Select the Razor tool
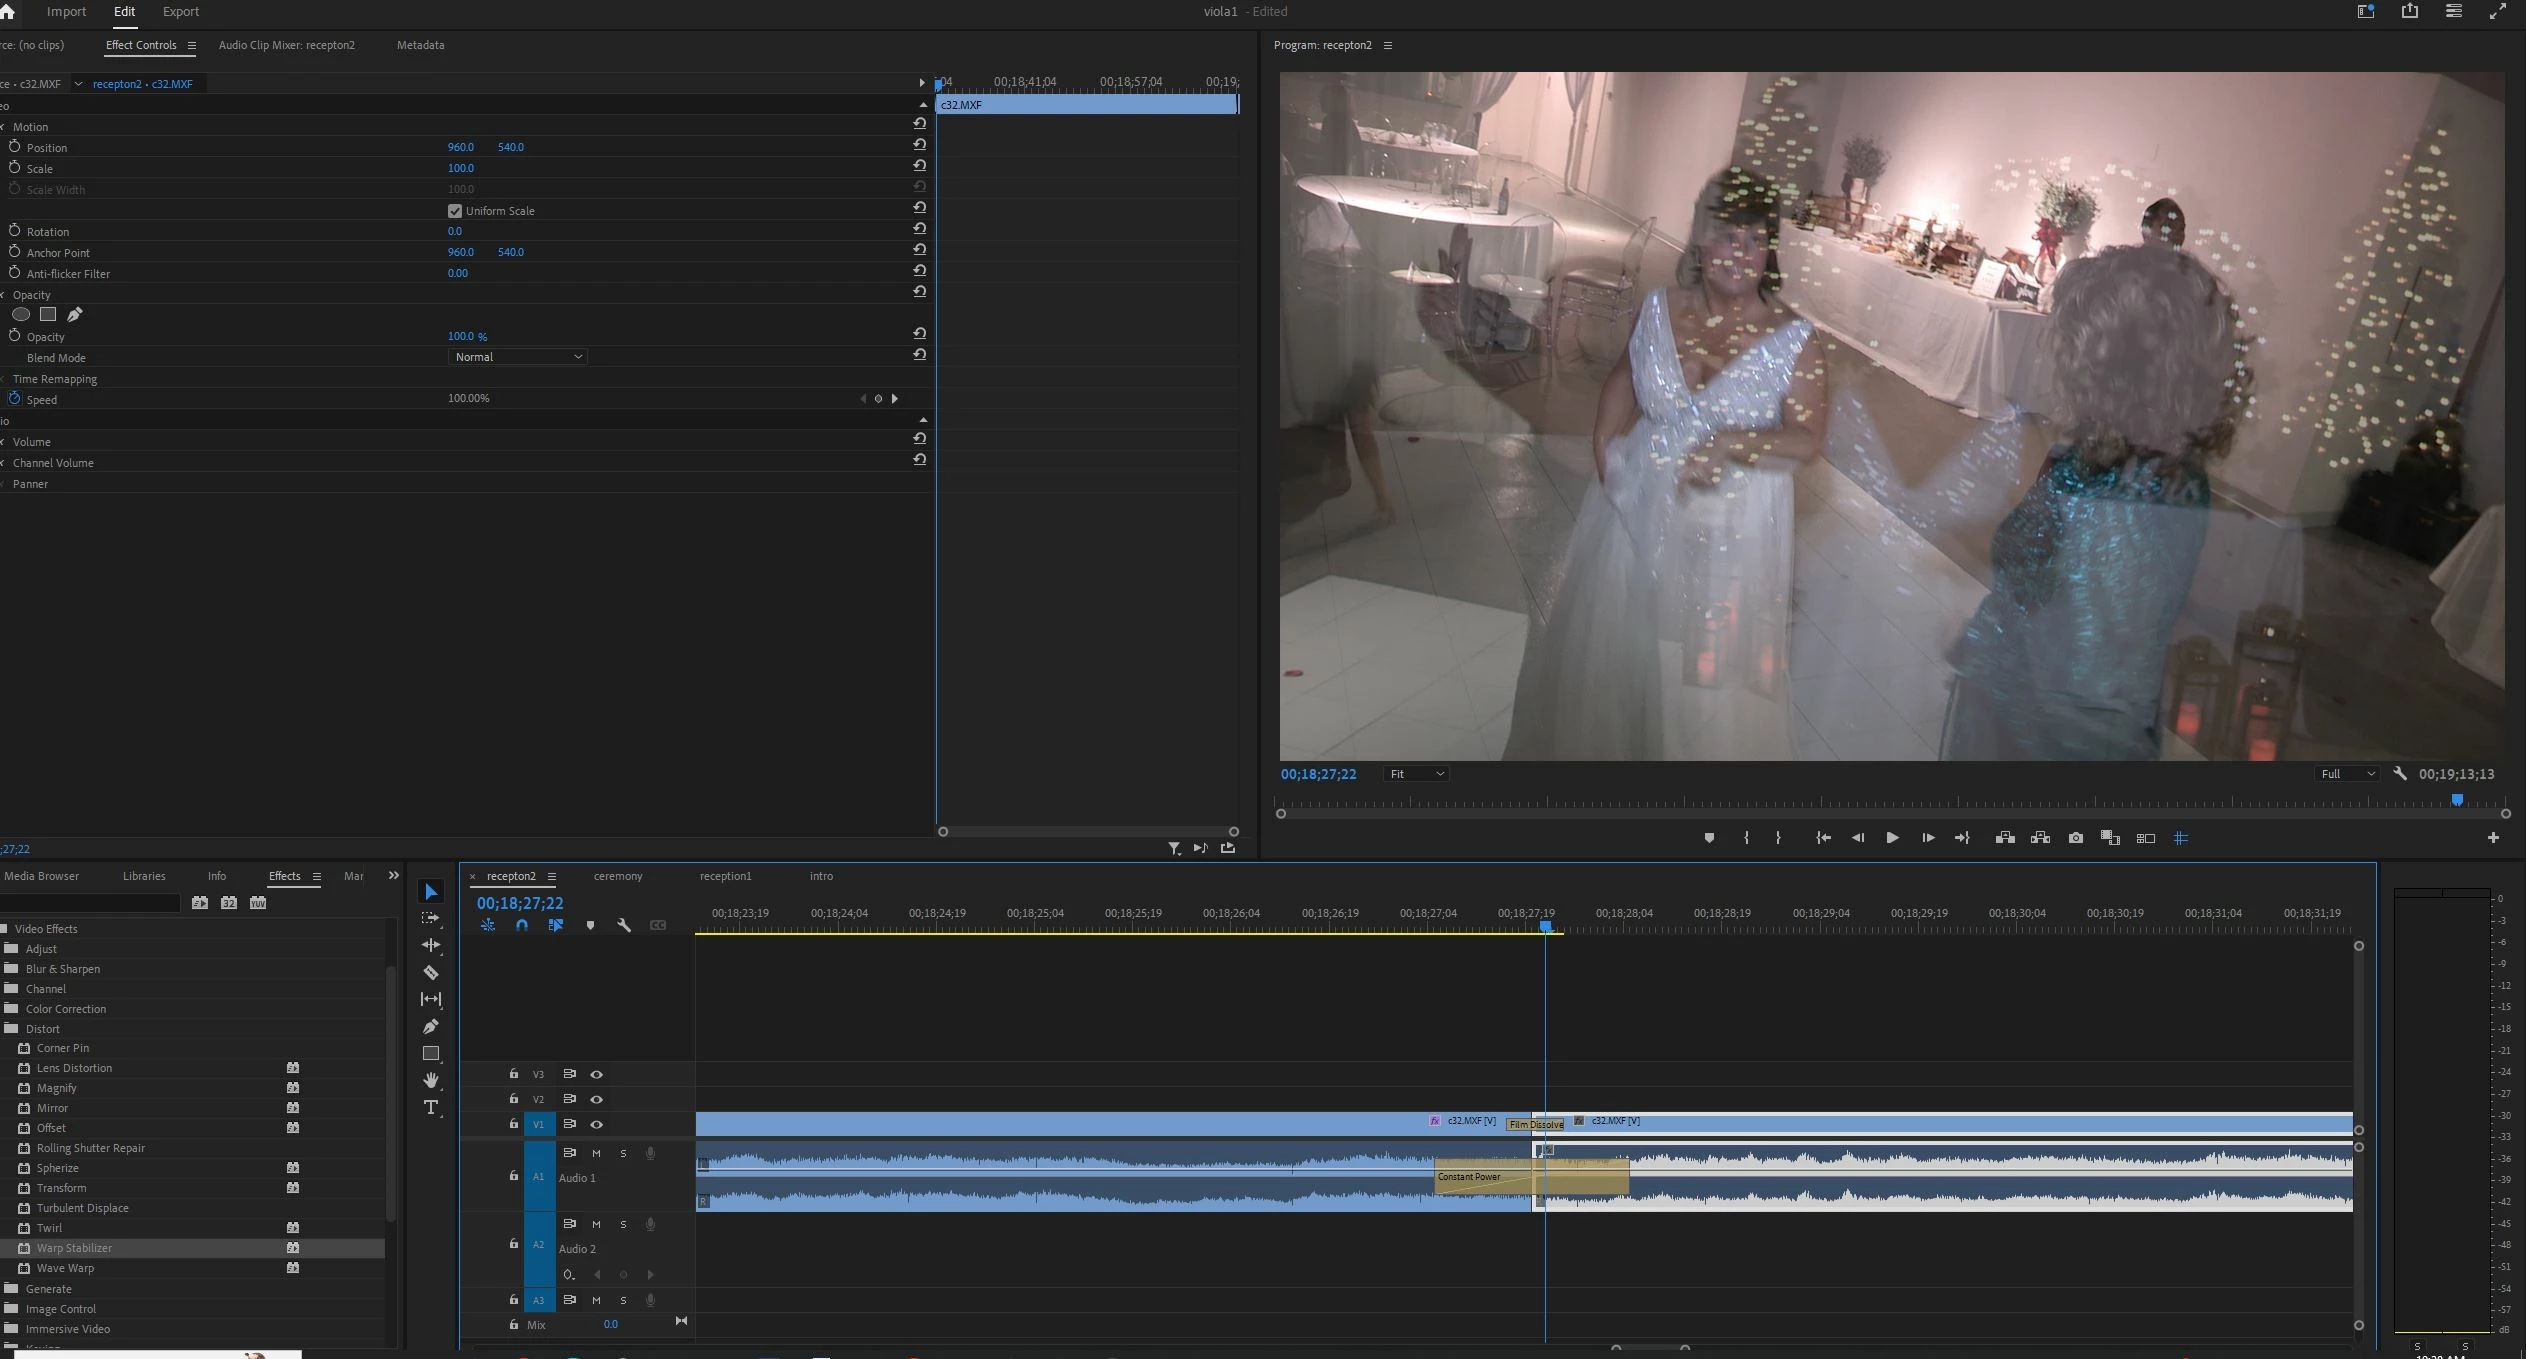 [431, 972]
